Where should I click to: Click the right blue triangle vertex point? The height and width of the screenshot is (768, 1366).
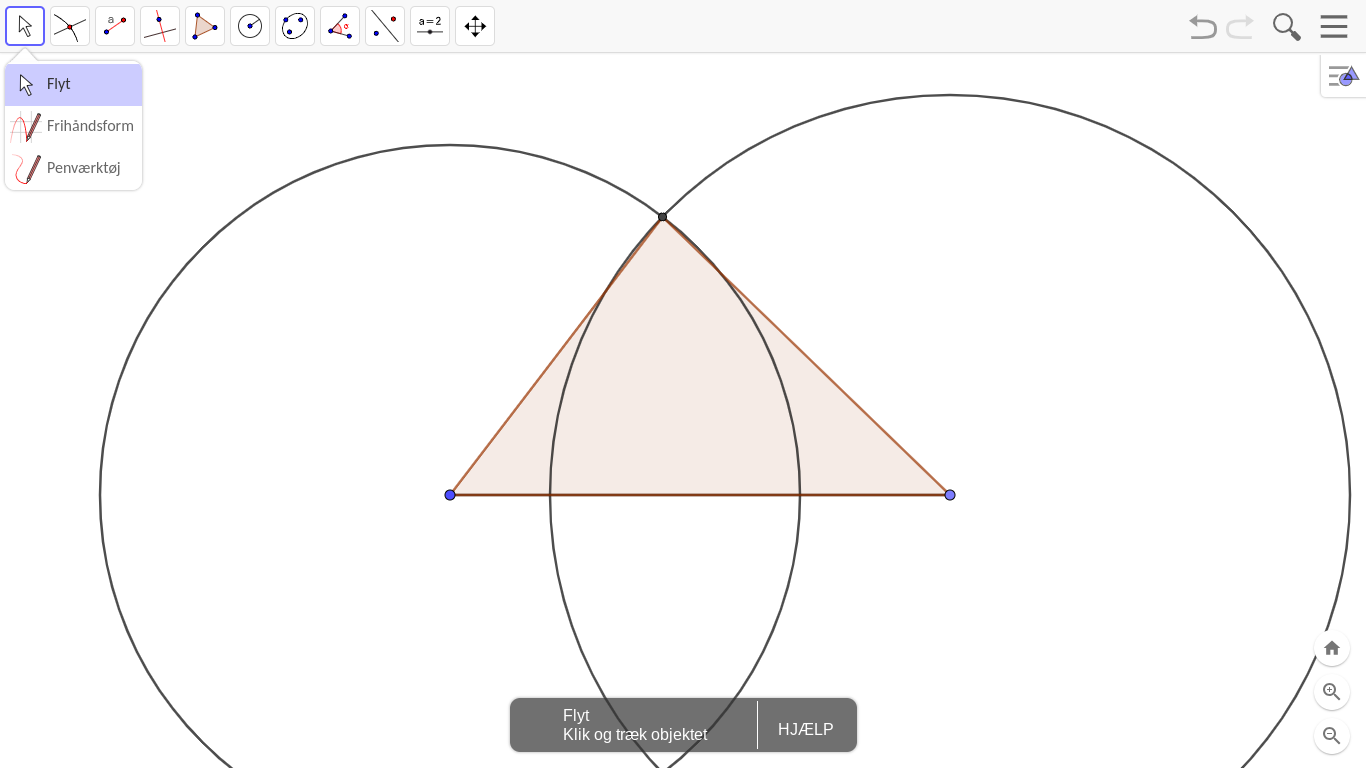950,495
